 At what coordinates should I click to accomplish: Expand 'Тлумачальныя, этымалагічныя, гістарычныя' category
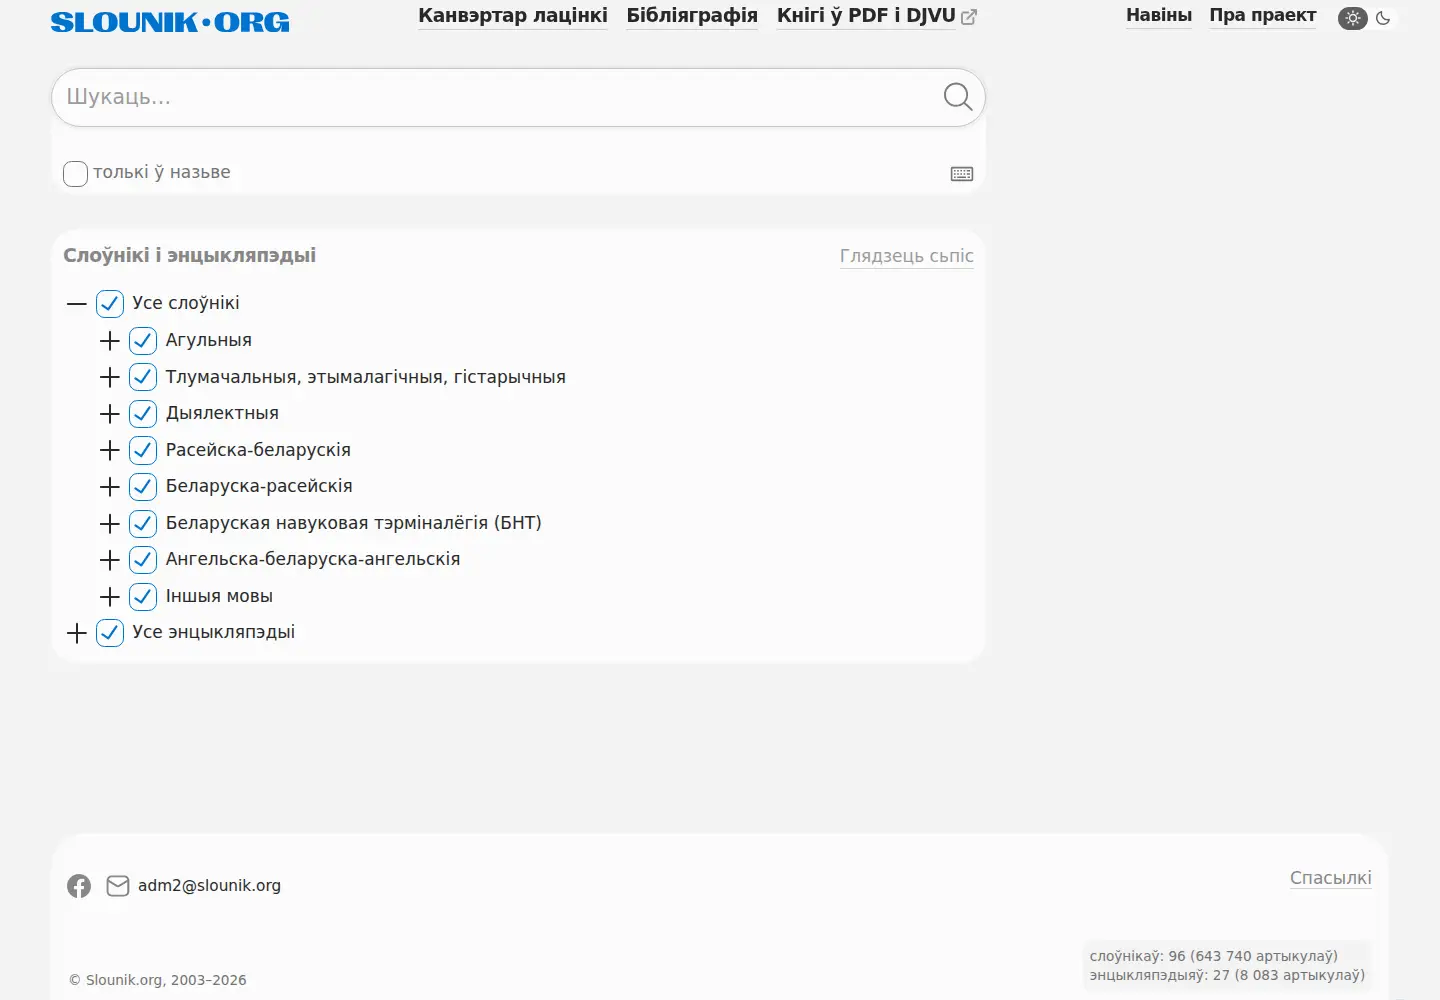click(110, 377)
